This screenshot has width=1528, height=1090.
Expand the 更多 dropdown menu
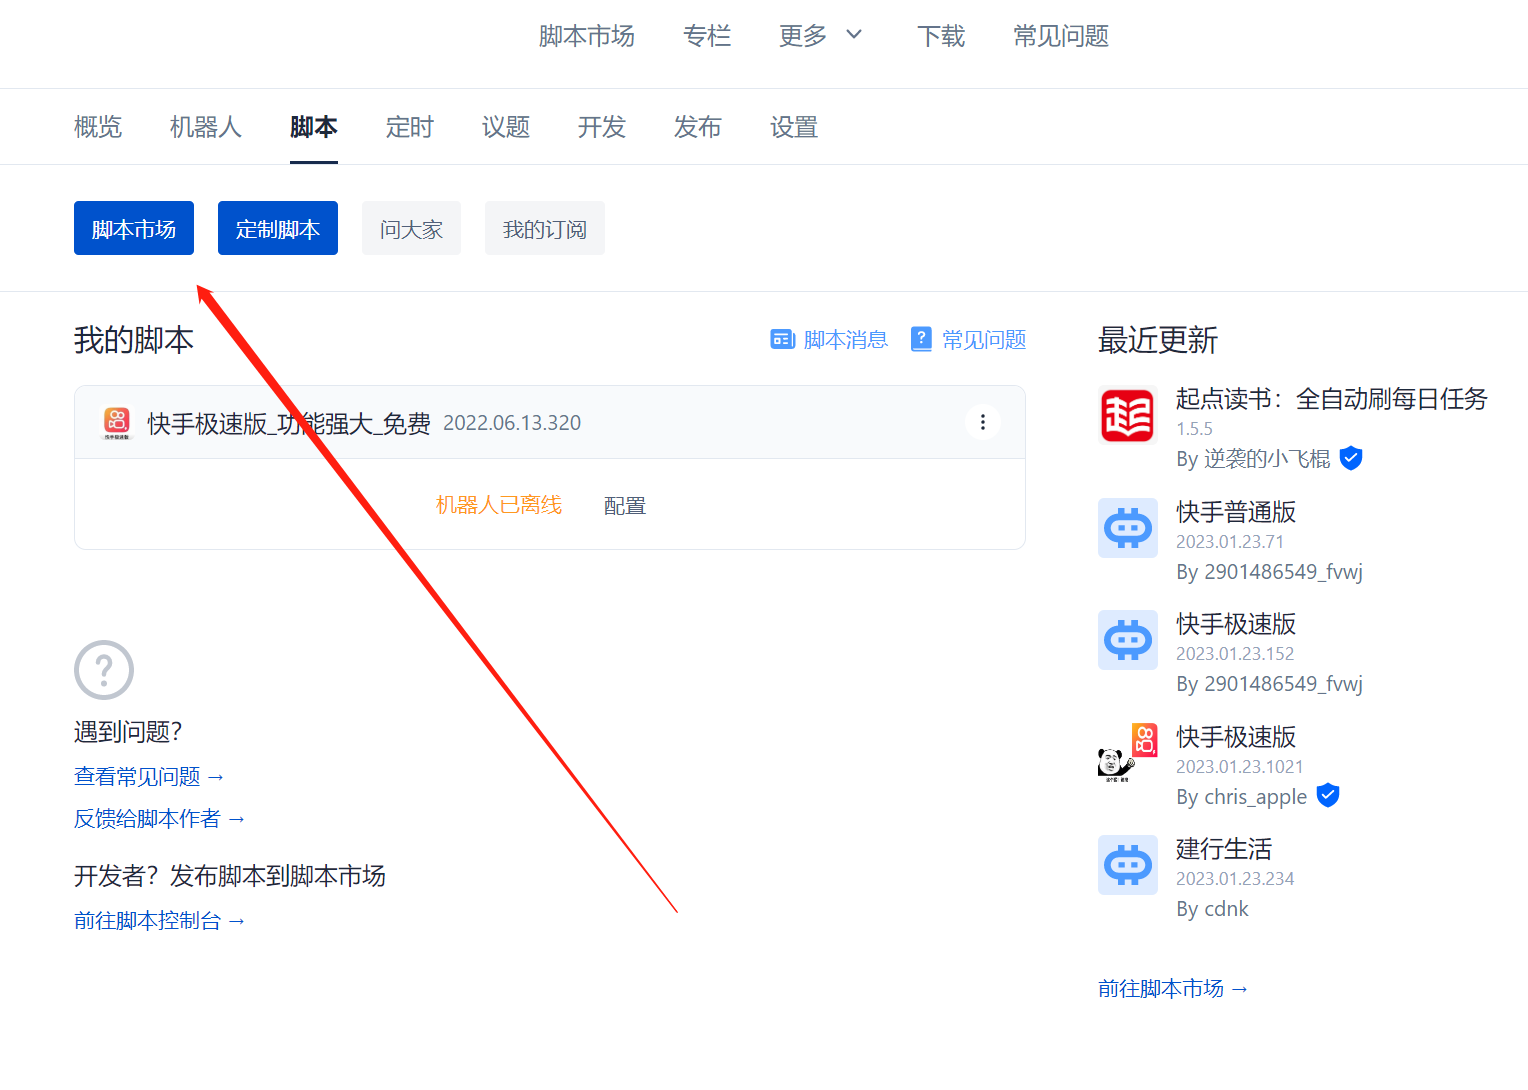point(820,36)
